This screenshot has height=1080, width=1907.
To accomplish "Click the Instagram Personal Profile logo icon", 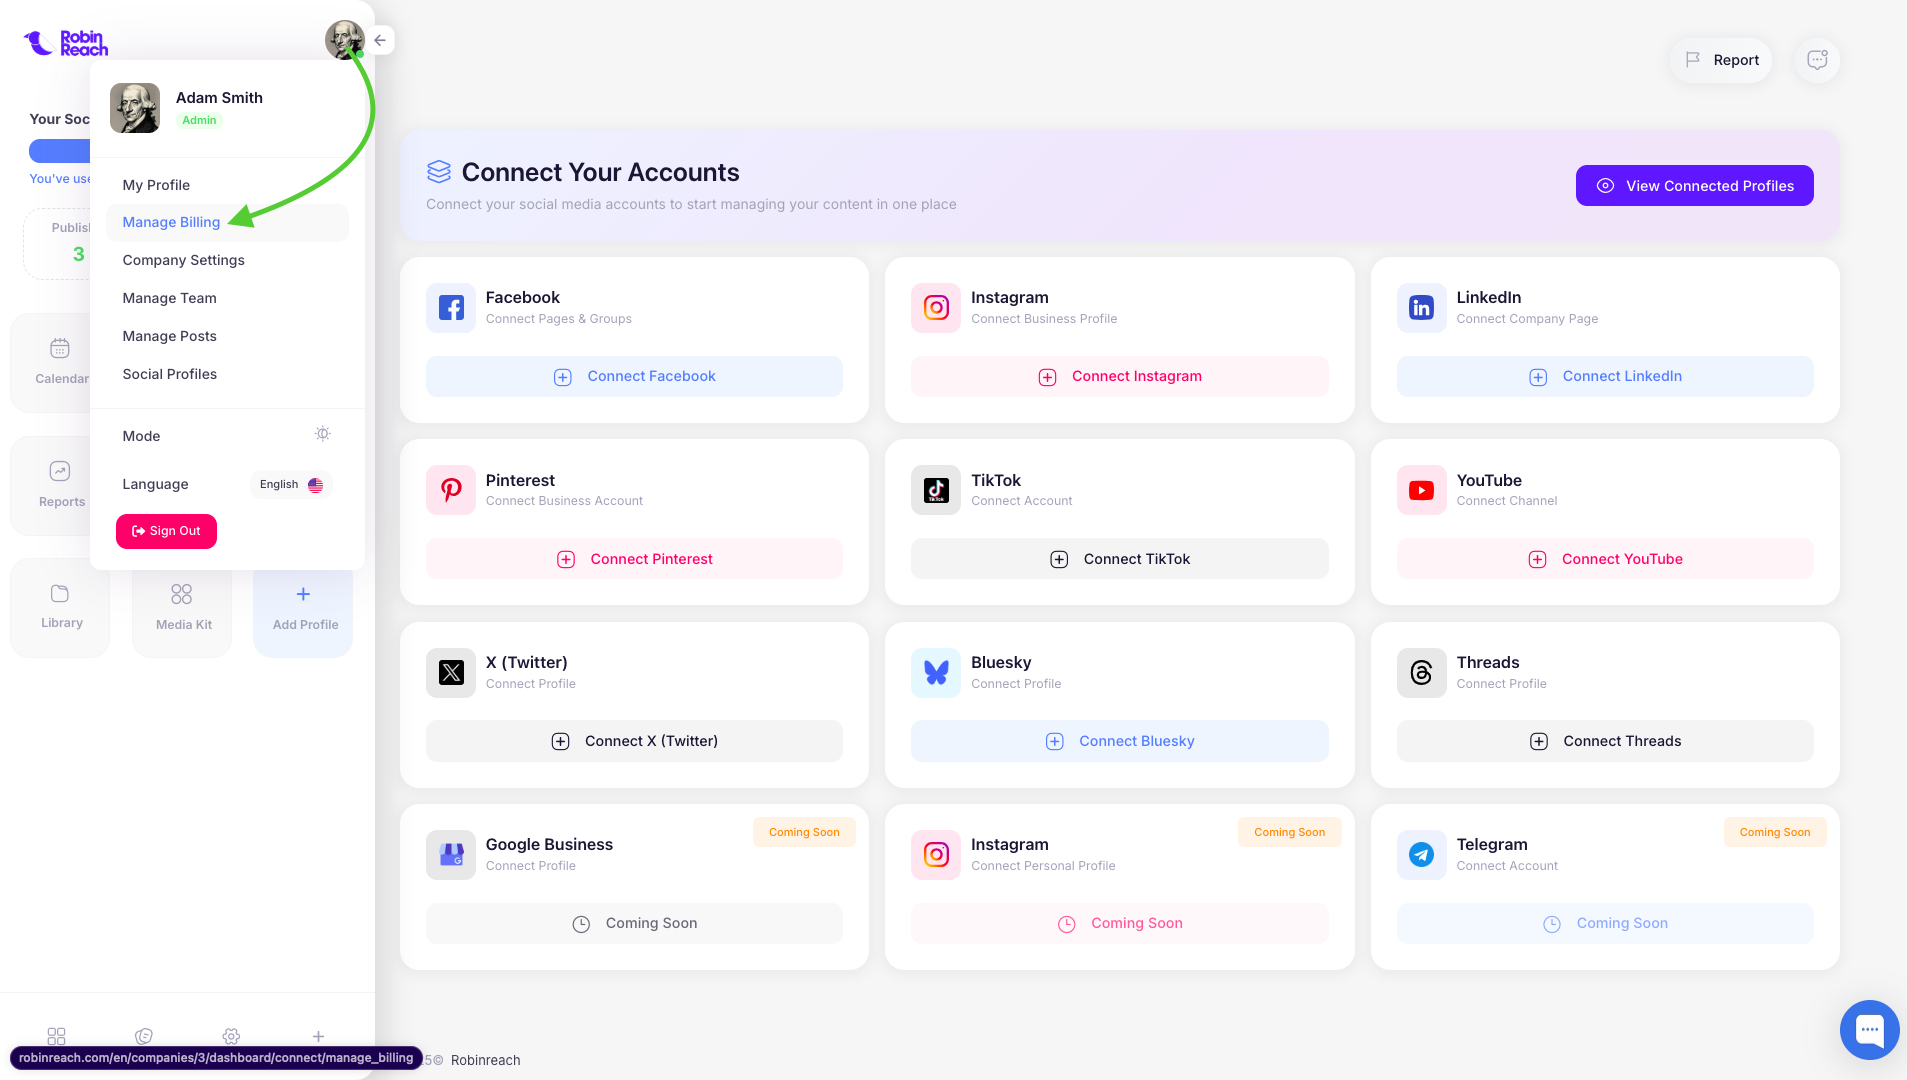I will (936, 855).
